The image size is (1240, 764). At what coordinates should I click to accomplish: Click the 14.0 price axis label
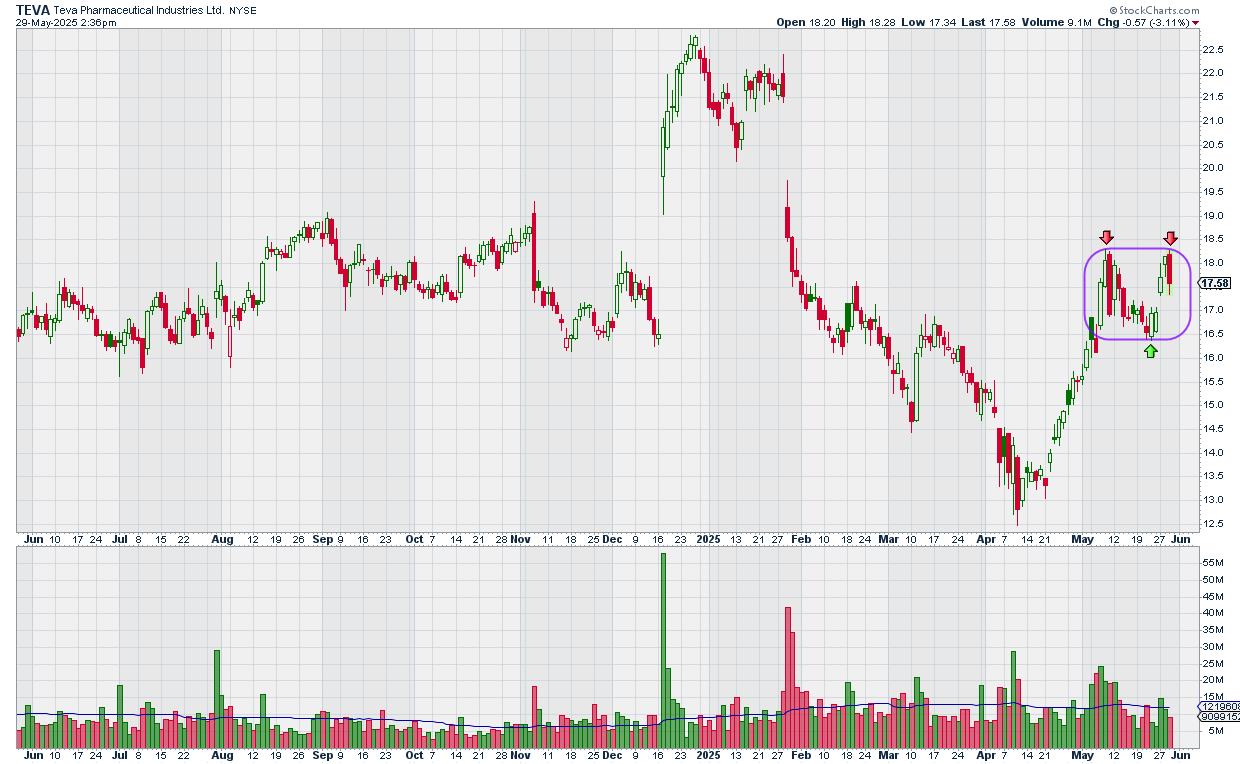tap(1212, 453)
